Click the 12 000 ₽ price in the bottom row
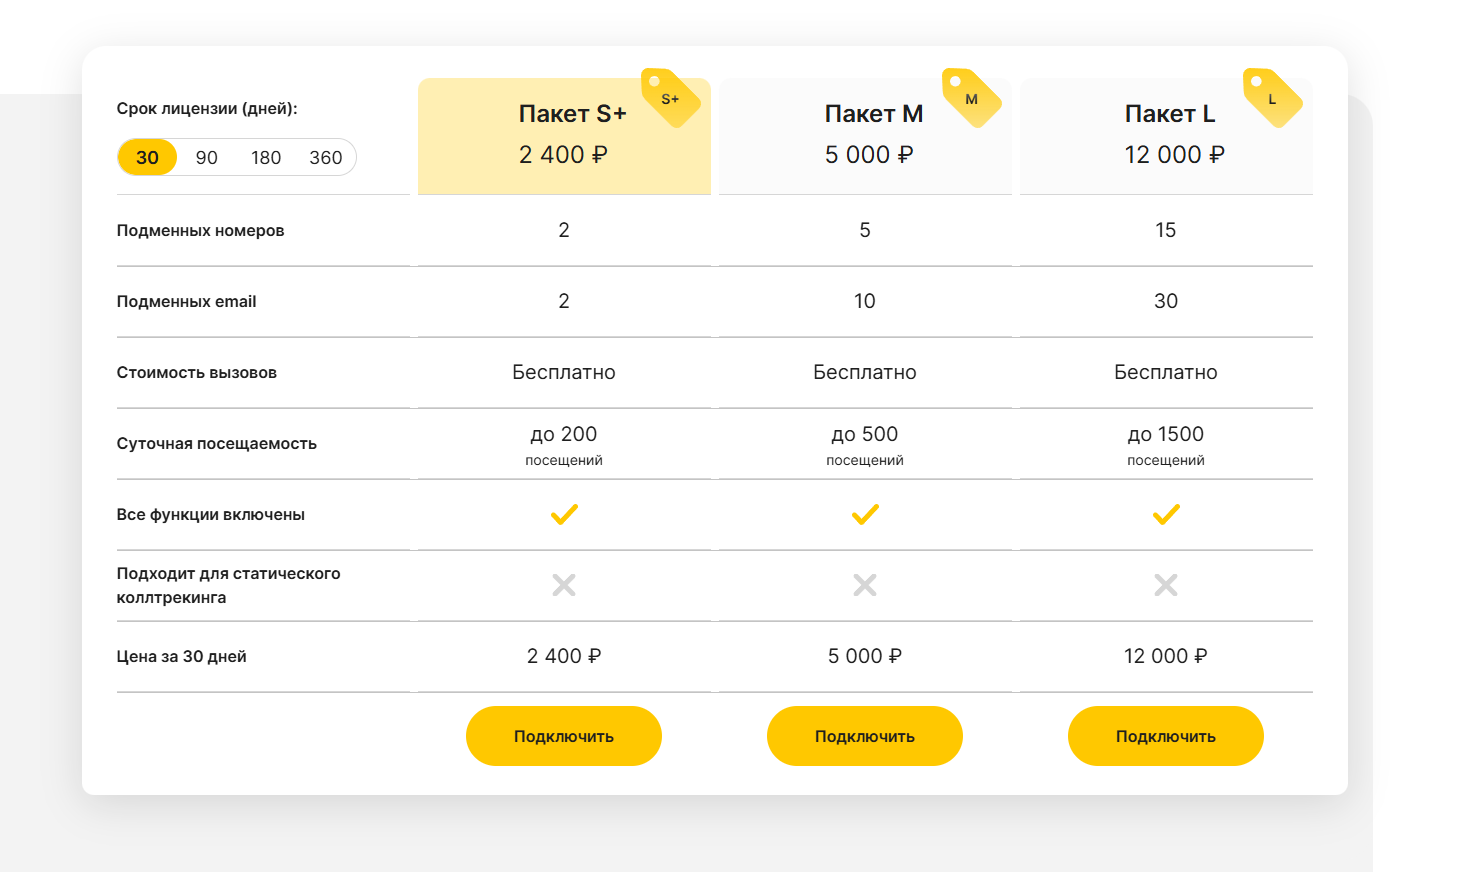Screen dimensions: 1480x872 click(x=1166, y=656)
